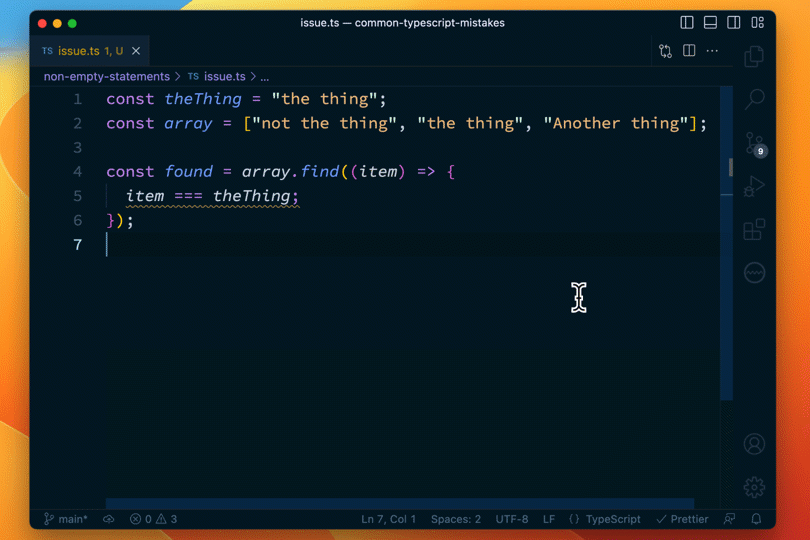Select the issue.ts editor tab

[x=82, y=51]
